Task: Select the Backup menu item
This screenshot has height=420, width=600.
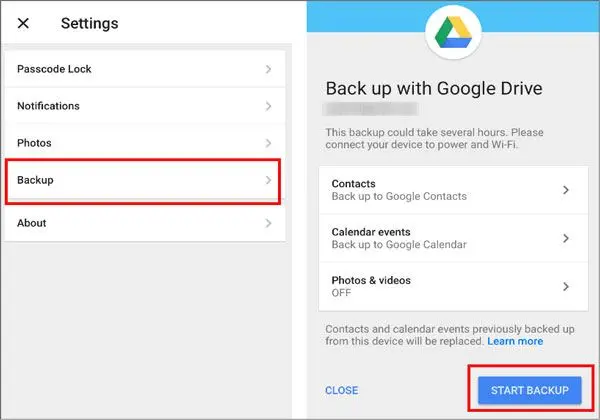Action: 36,180
